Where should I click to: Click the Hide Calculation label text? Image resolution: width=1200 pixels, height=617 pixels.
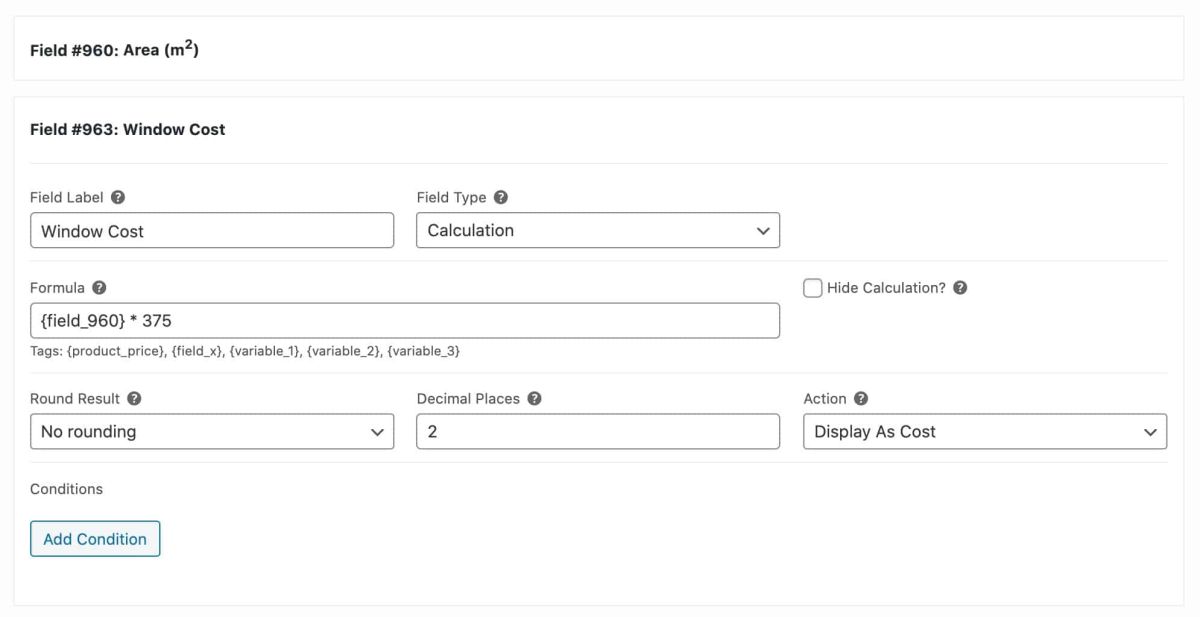tap(886, 288)
